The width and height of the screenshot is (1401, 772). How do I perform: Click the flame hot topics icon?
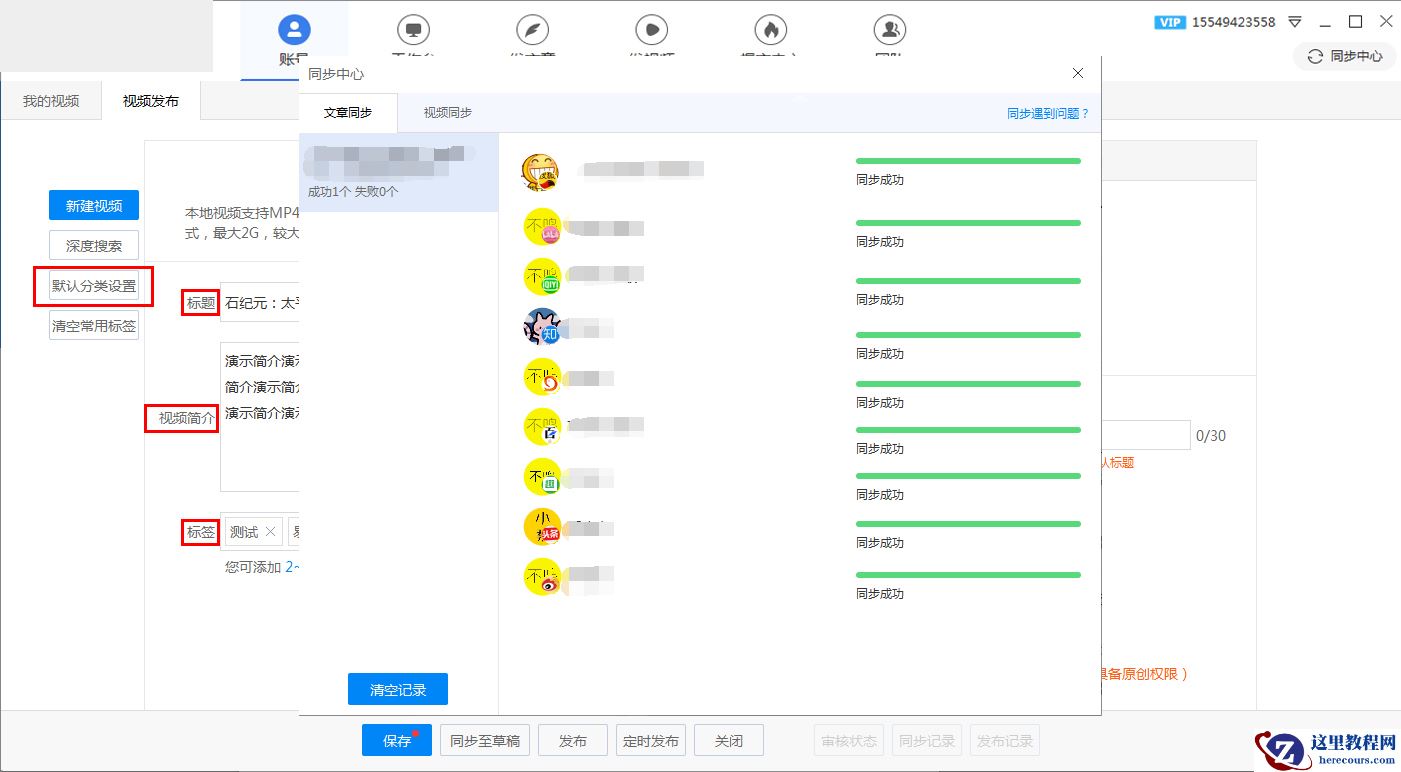(x=770, y=30)
